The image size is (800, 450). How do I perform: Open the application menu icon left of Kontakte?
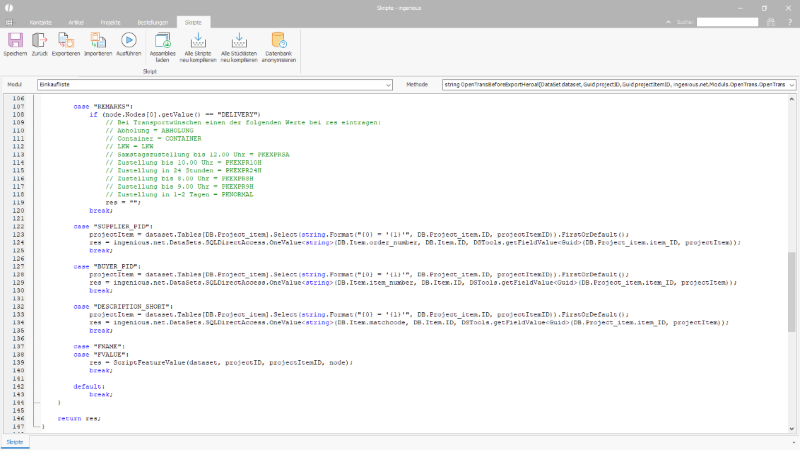tap(9, 22)
